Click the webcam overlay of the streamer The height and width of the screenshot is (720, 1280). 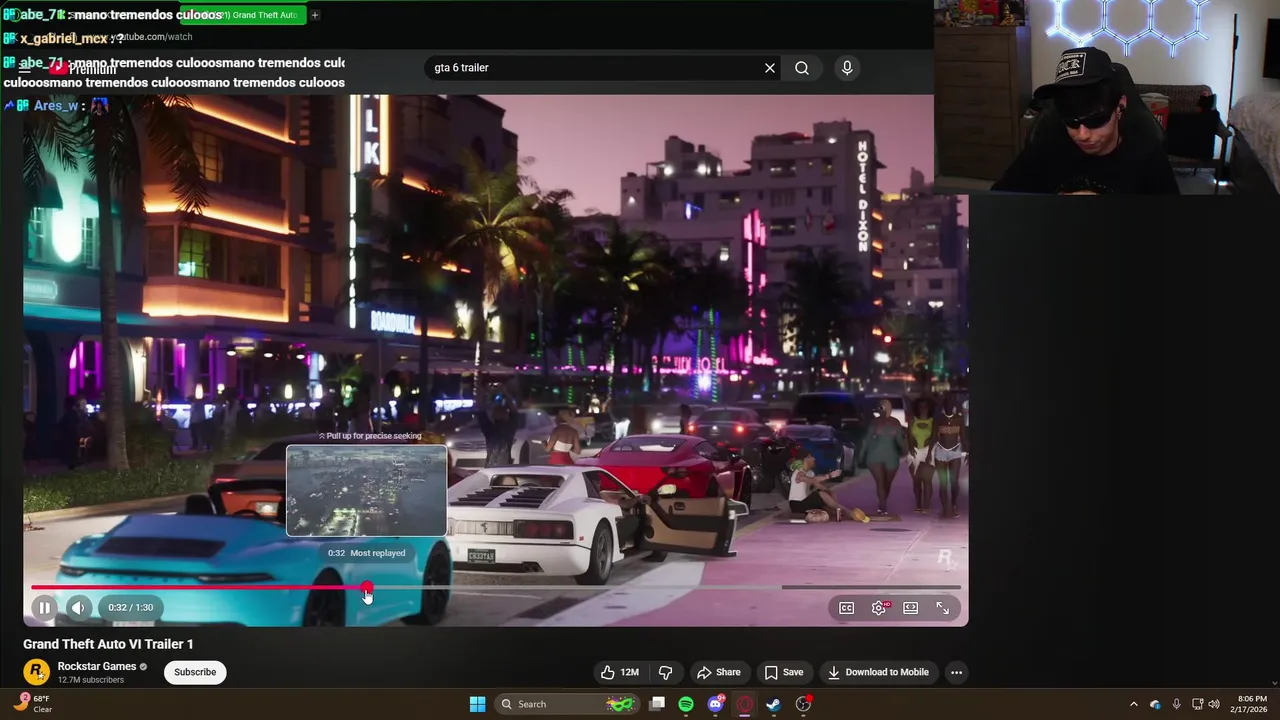click(1107, 97)
